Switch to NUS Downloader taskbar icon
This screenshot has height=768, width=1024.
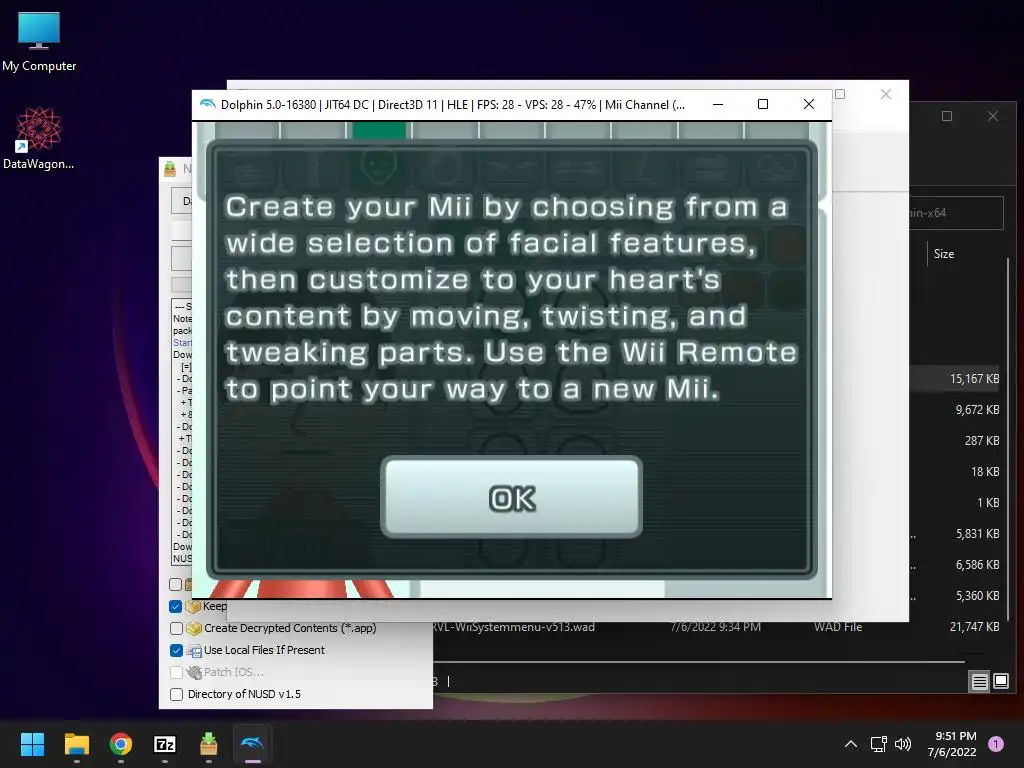pos(208,744)
